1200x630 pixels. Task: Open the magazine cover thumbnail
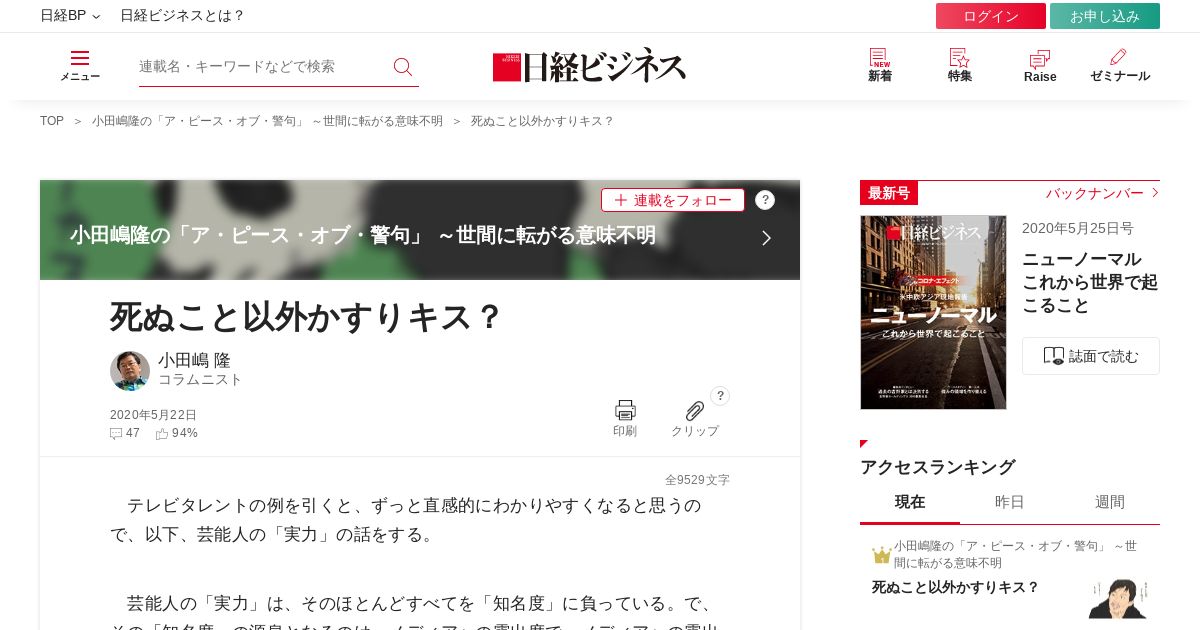pos(933,312)
